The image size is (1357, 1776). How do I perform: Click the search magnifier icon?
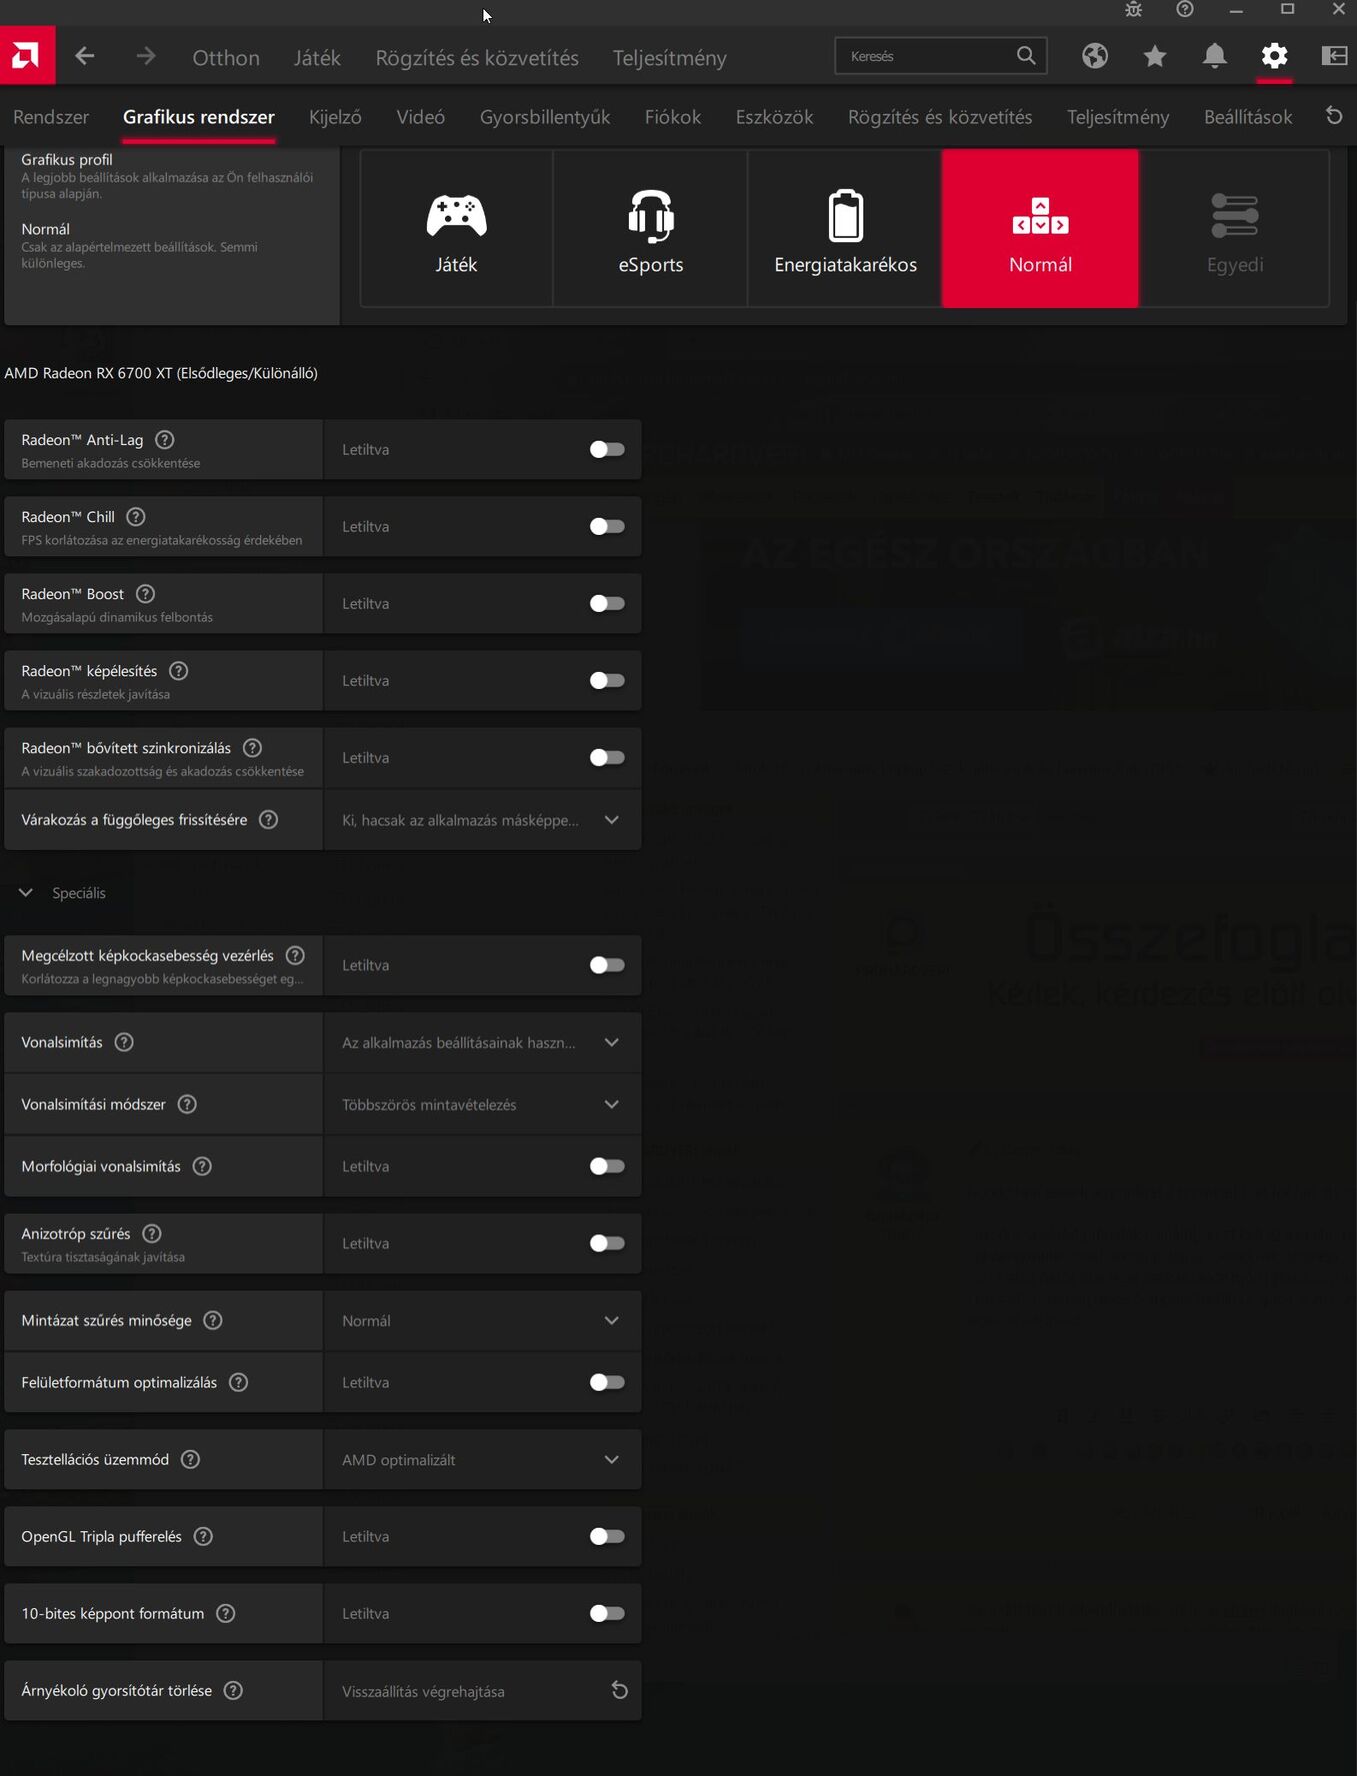pos(1026,56)
